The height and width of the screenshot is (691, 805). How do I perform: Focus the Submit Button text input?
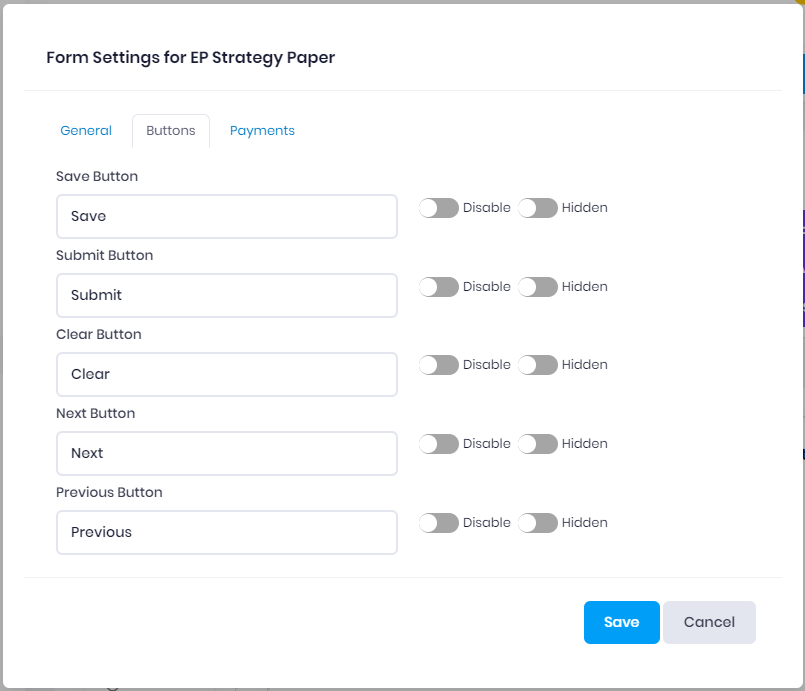[227, 295]
